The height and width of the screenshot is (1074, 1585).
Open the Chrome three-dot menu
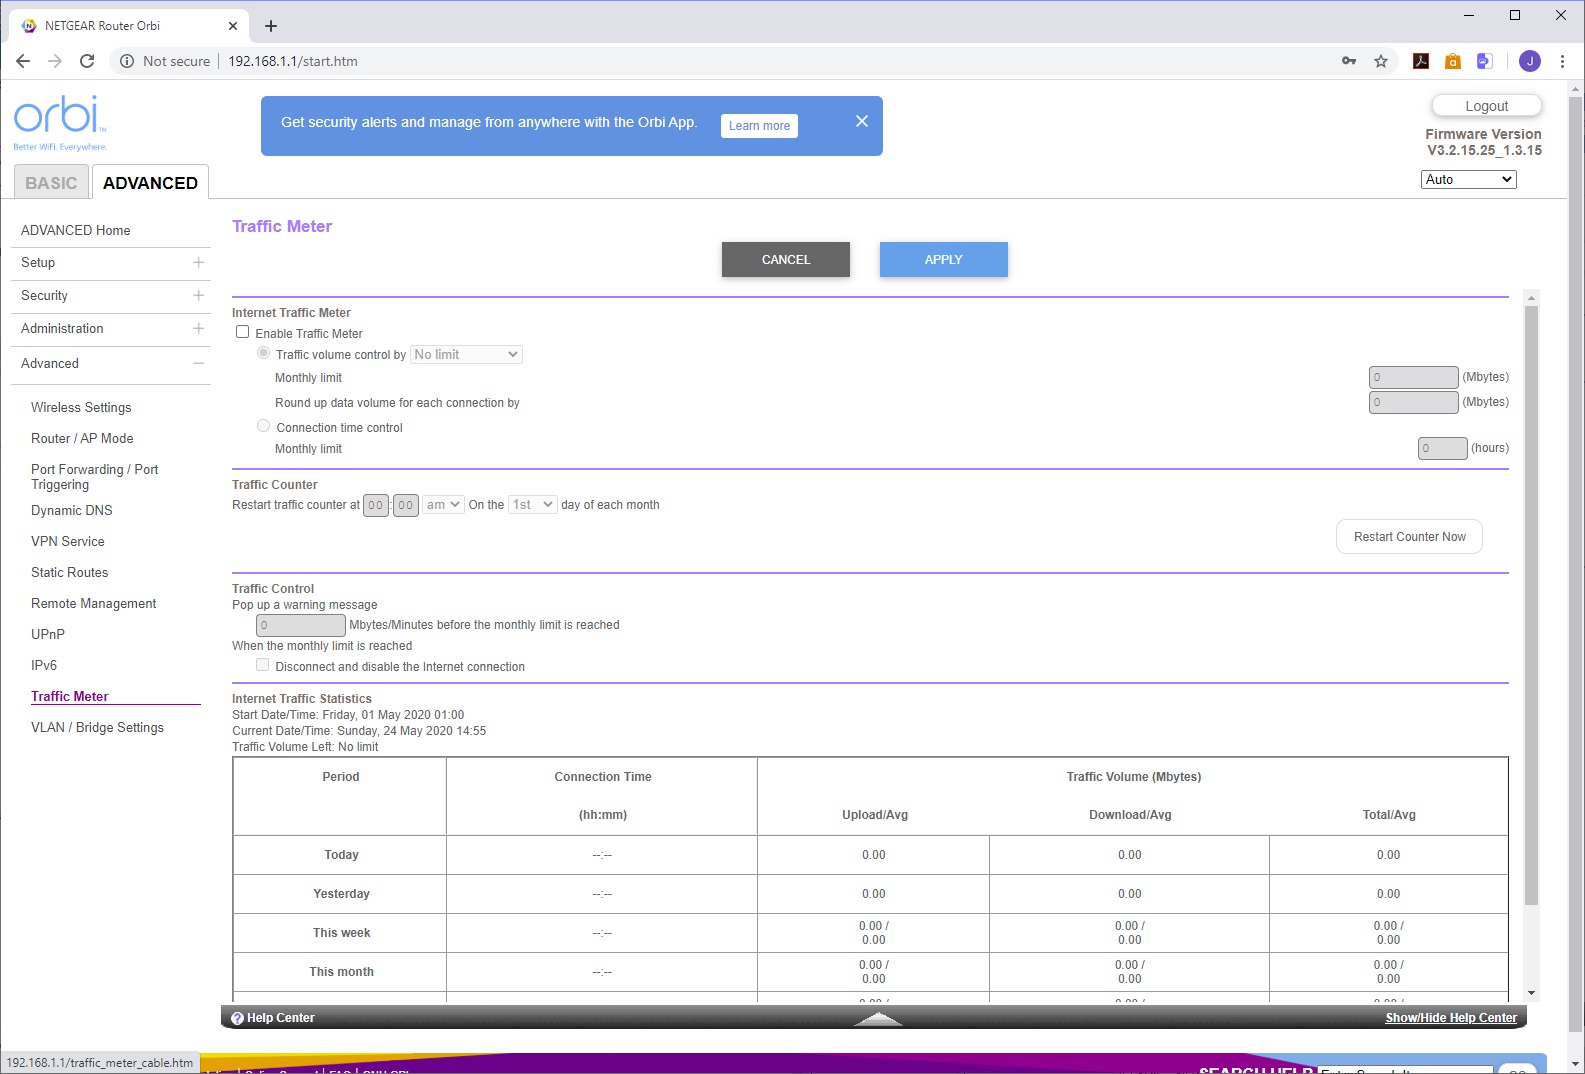point(1562,61)
